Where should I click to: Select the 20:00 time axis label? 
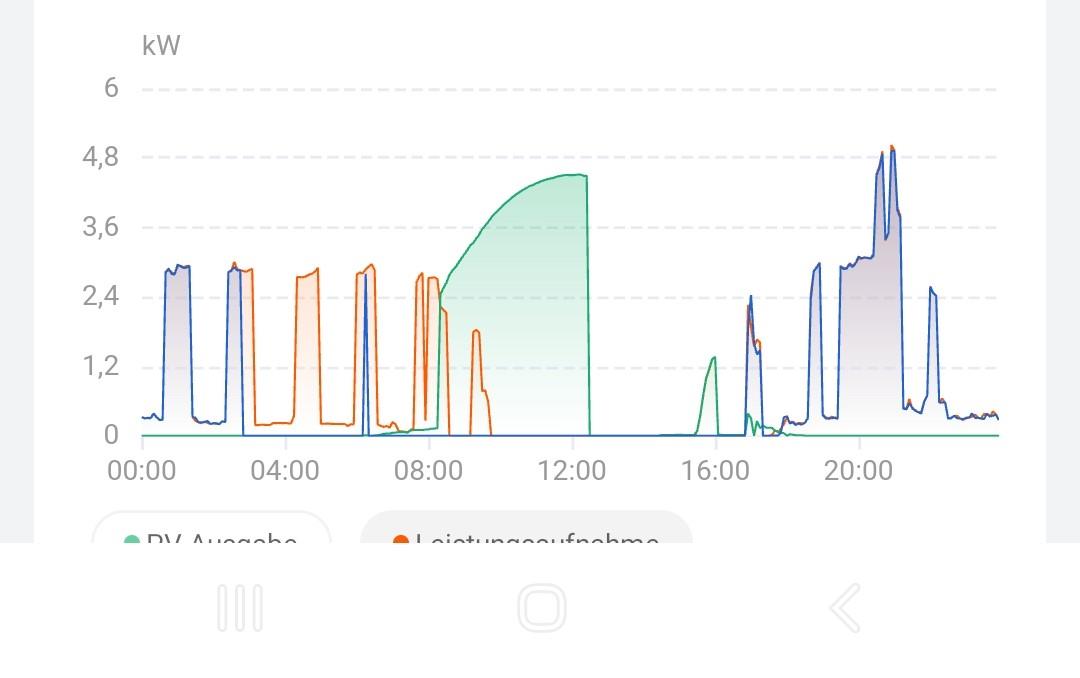coord(858,470)
